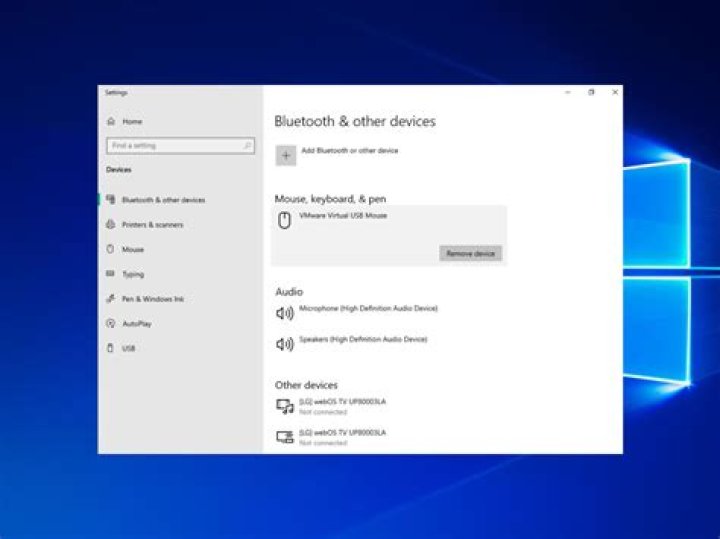
Task: Click the search magnifier icon
Action: coord(248,146)
